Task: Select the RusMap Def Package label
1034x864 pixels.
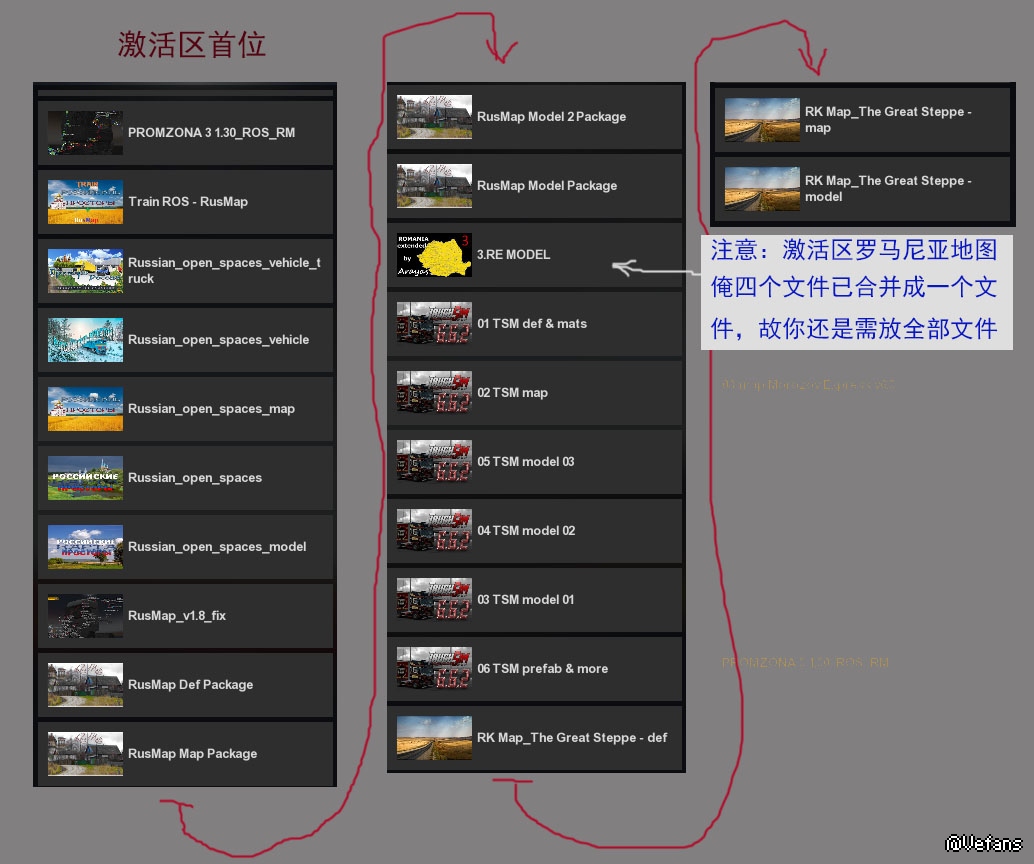Action: pyautogui.click(x=190, y=685)
